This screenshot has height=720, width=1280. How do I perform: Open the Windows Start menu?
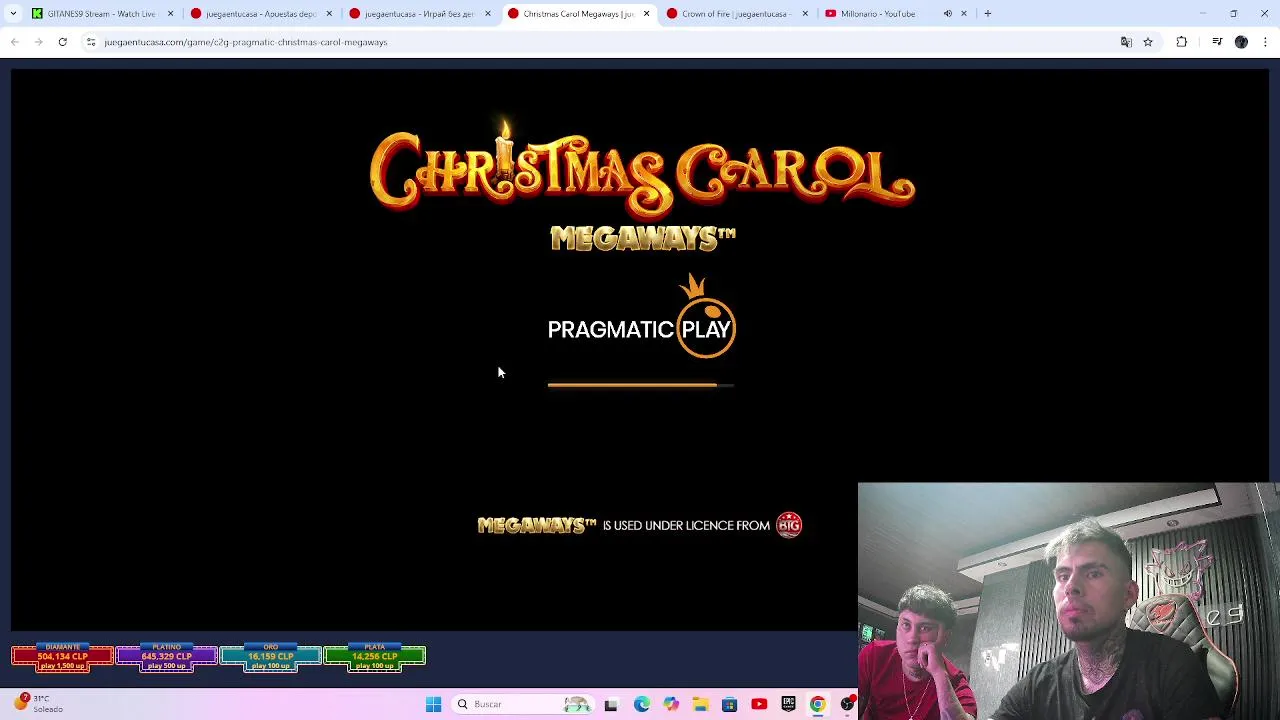tap(433, 704)
